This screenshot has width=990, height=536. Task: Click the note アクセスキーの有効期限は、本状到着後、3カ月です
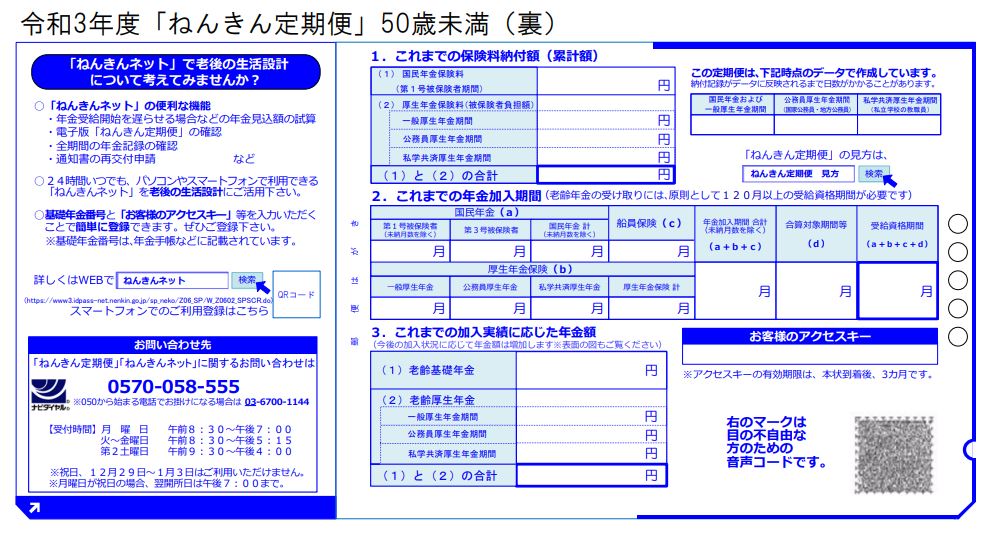(x=808, y=374)
